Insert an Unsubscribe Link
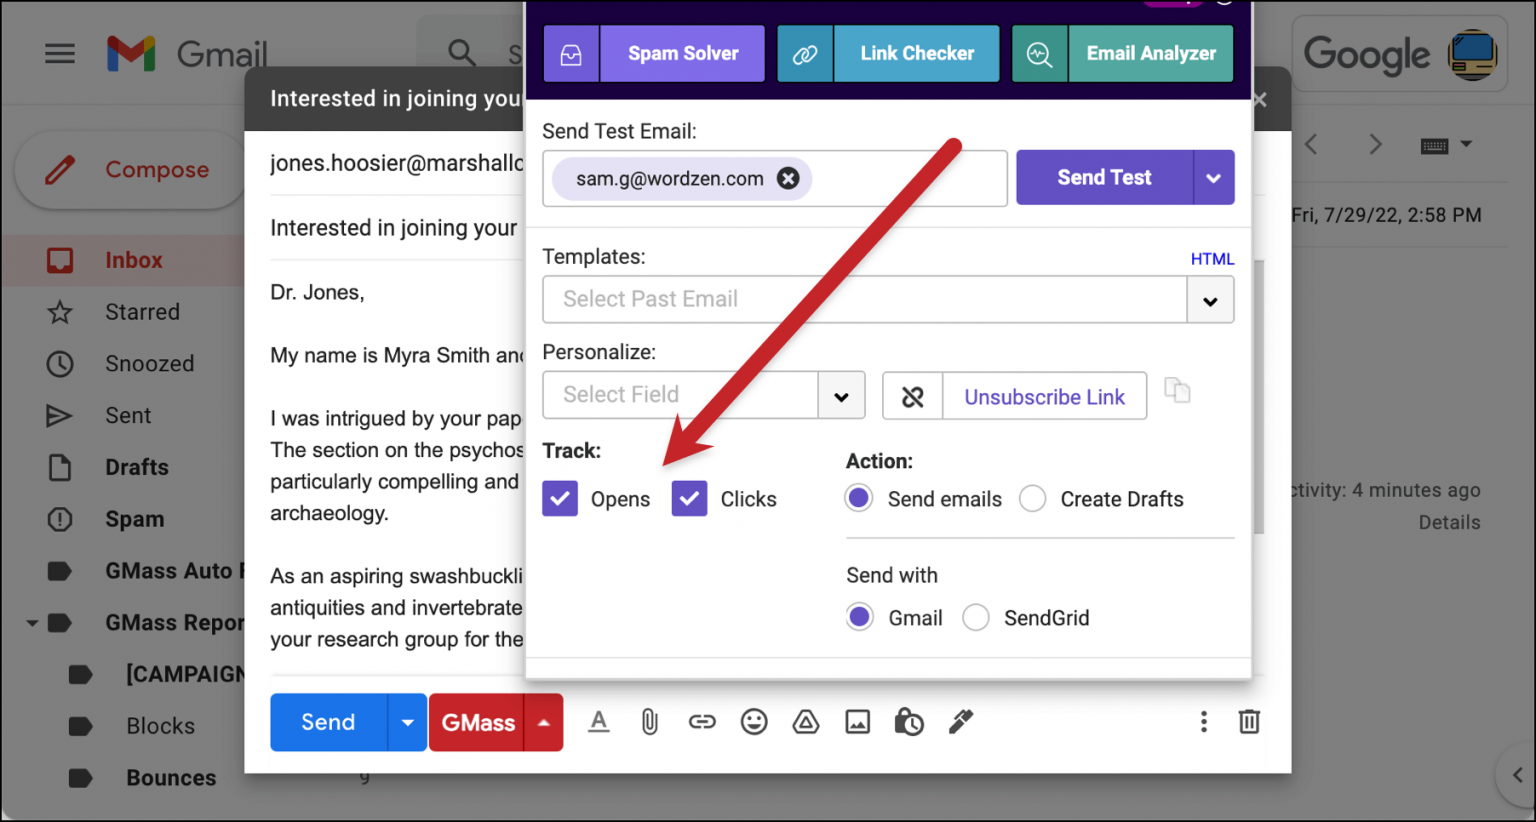 tap(1044, 396)
